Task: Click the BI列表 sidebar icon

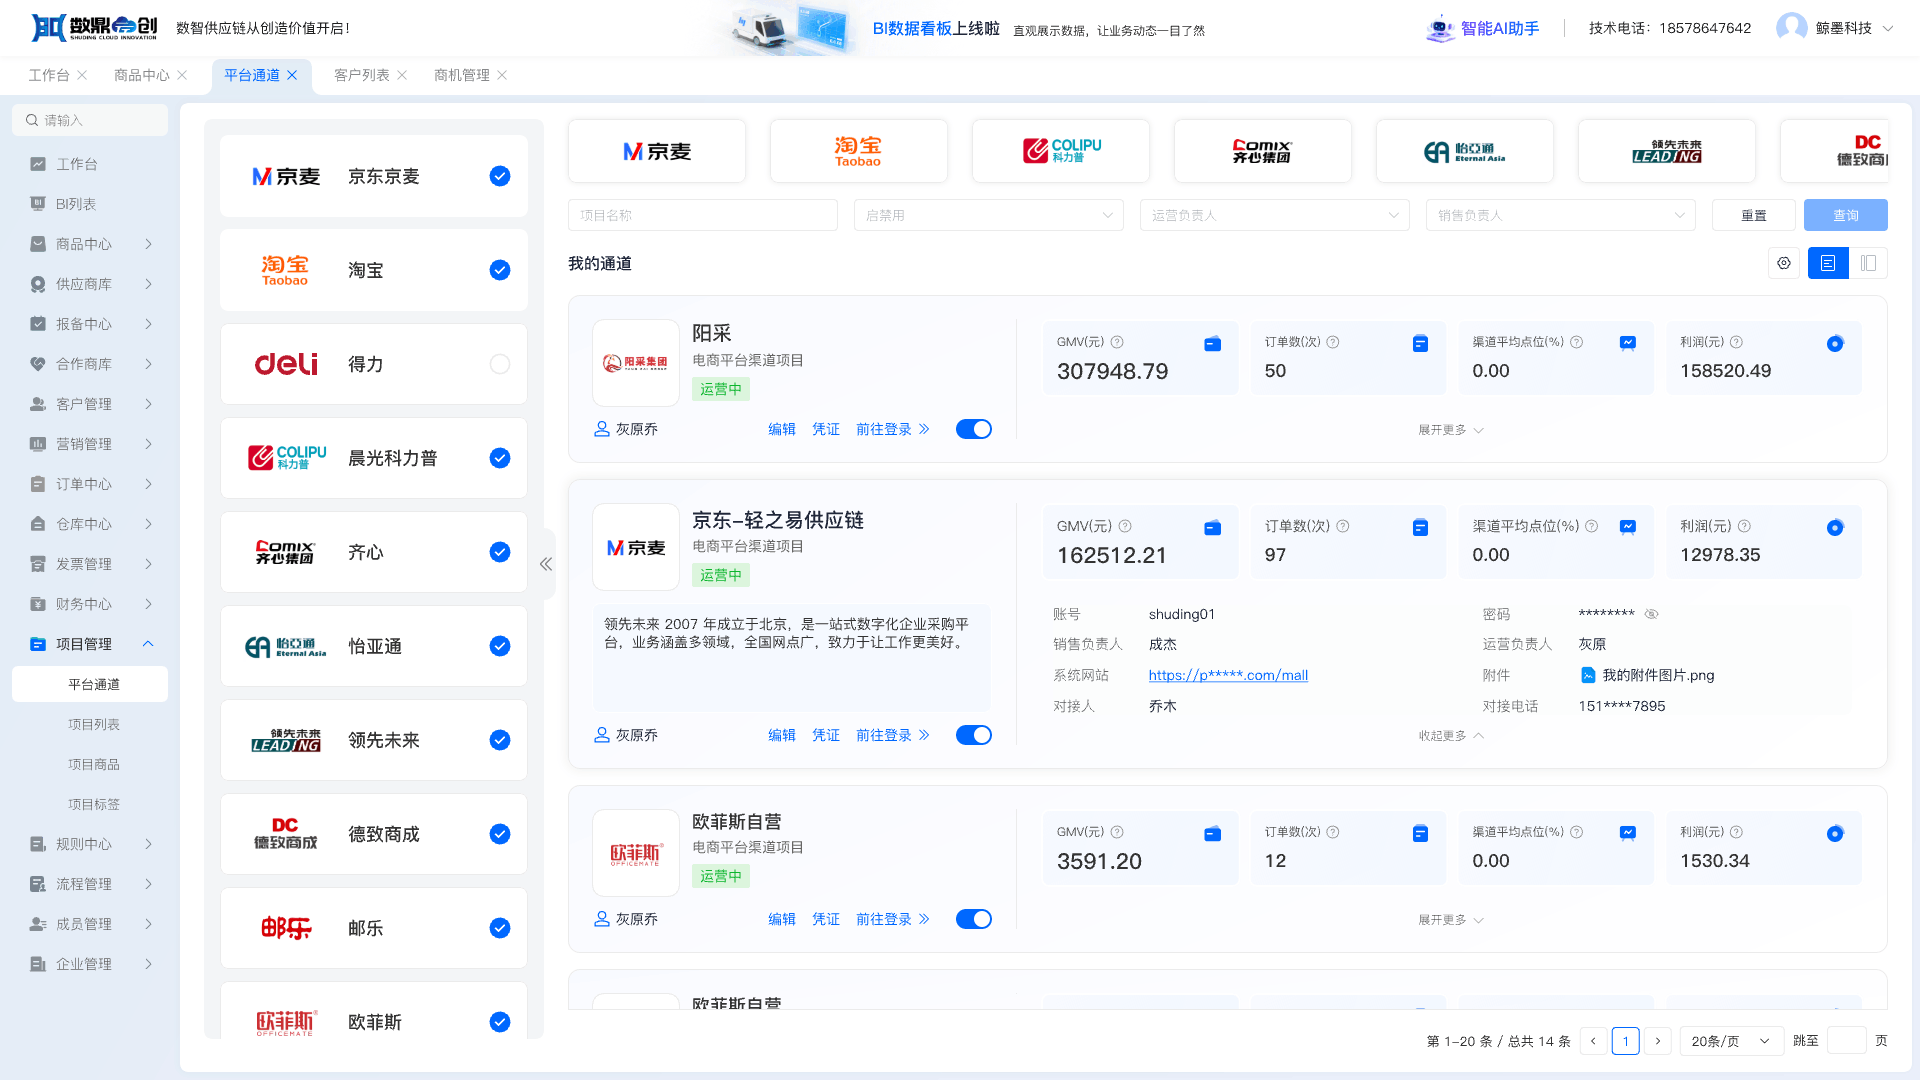Action: (x=38, y=204)
